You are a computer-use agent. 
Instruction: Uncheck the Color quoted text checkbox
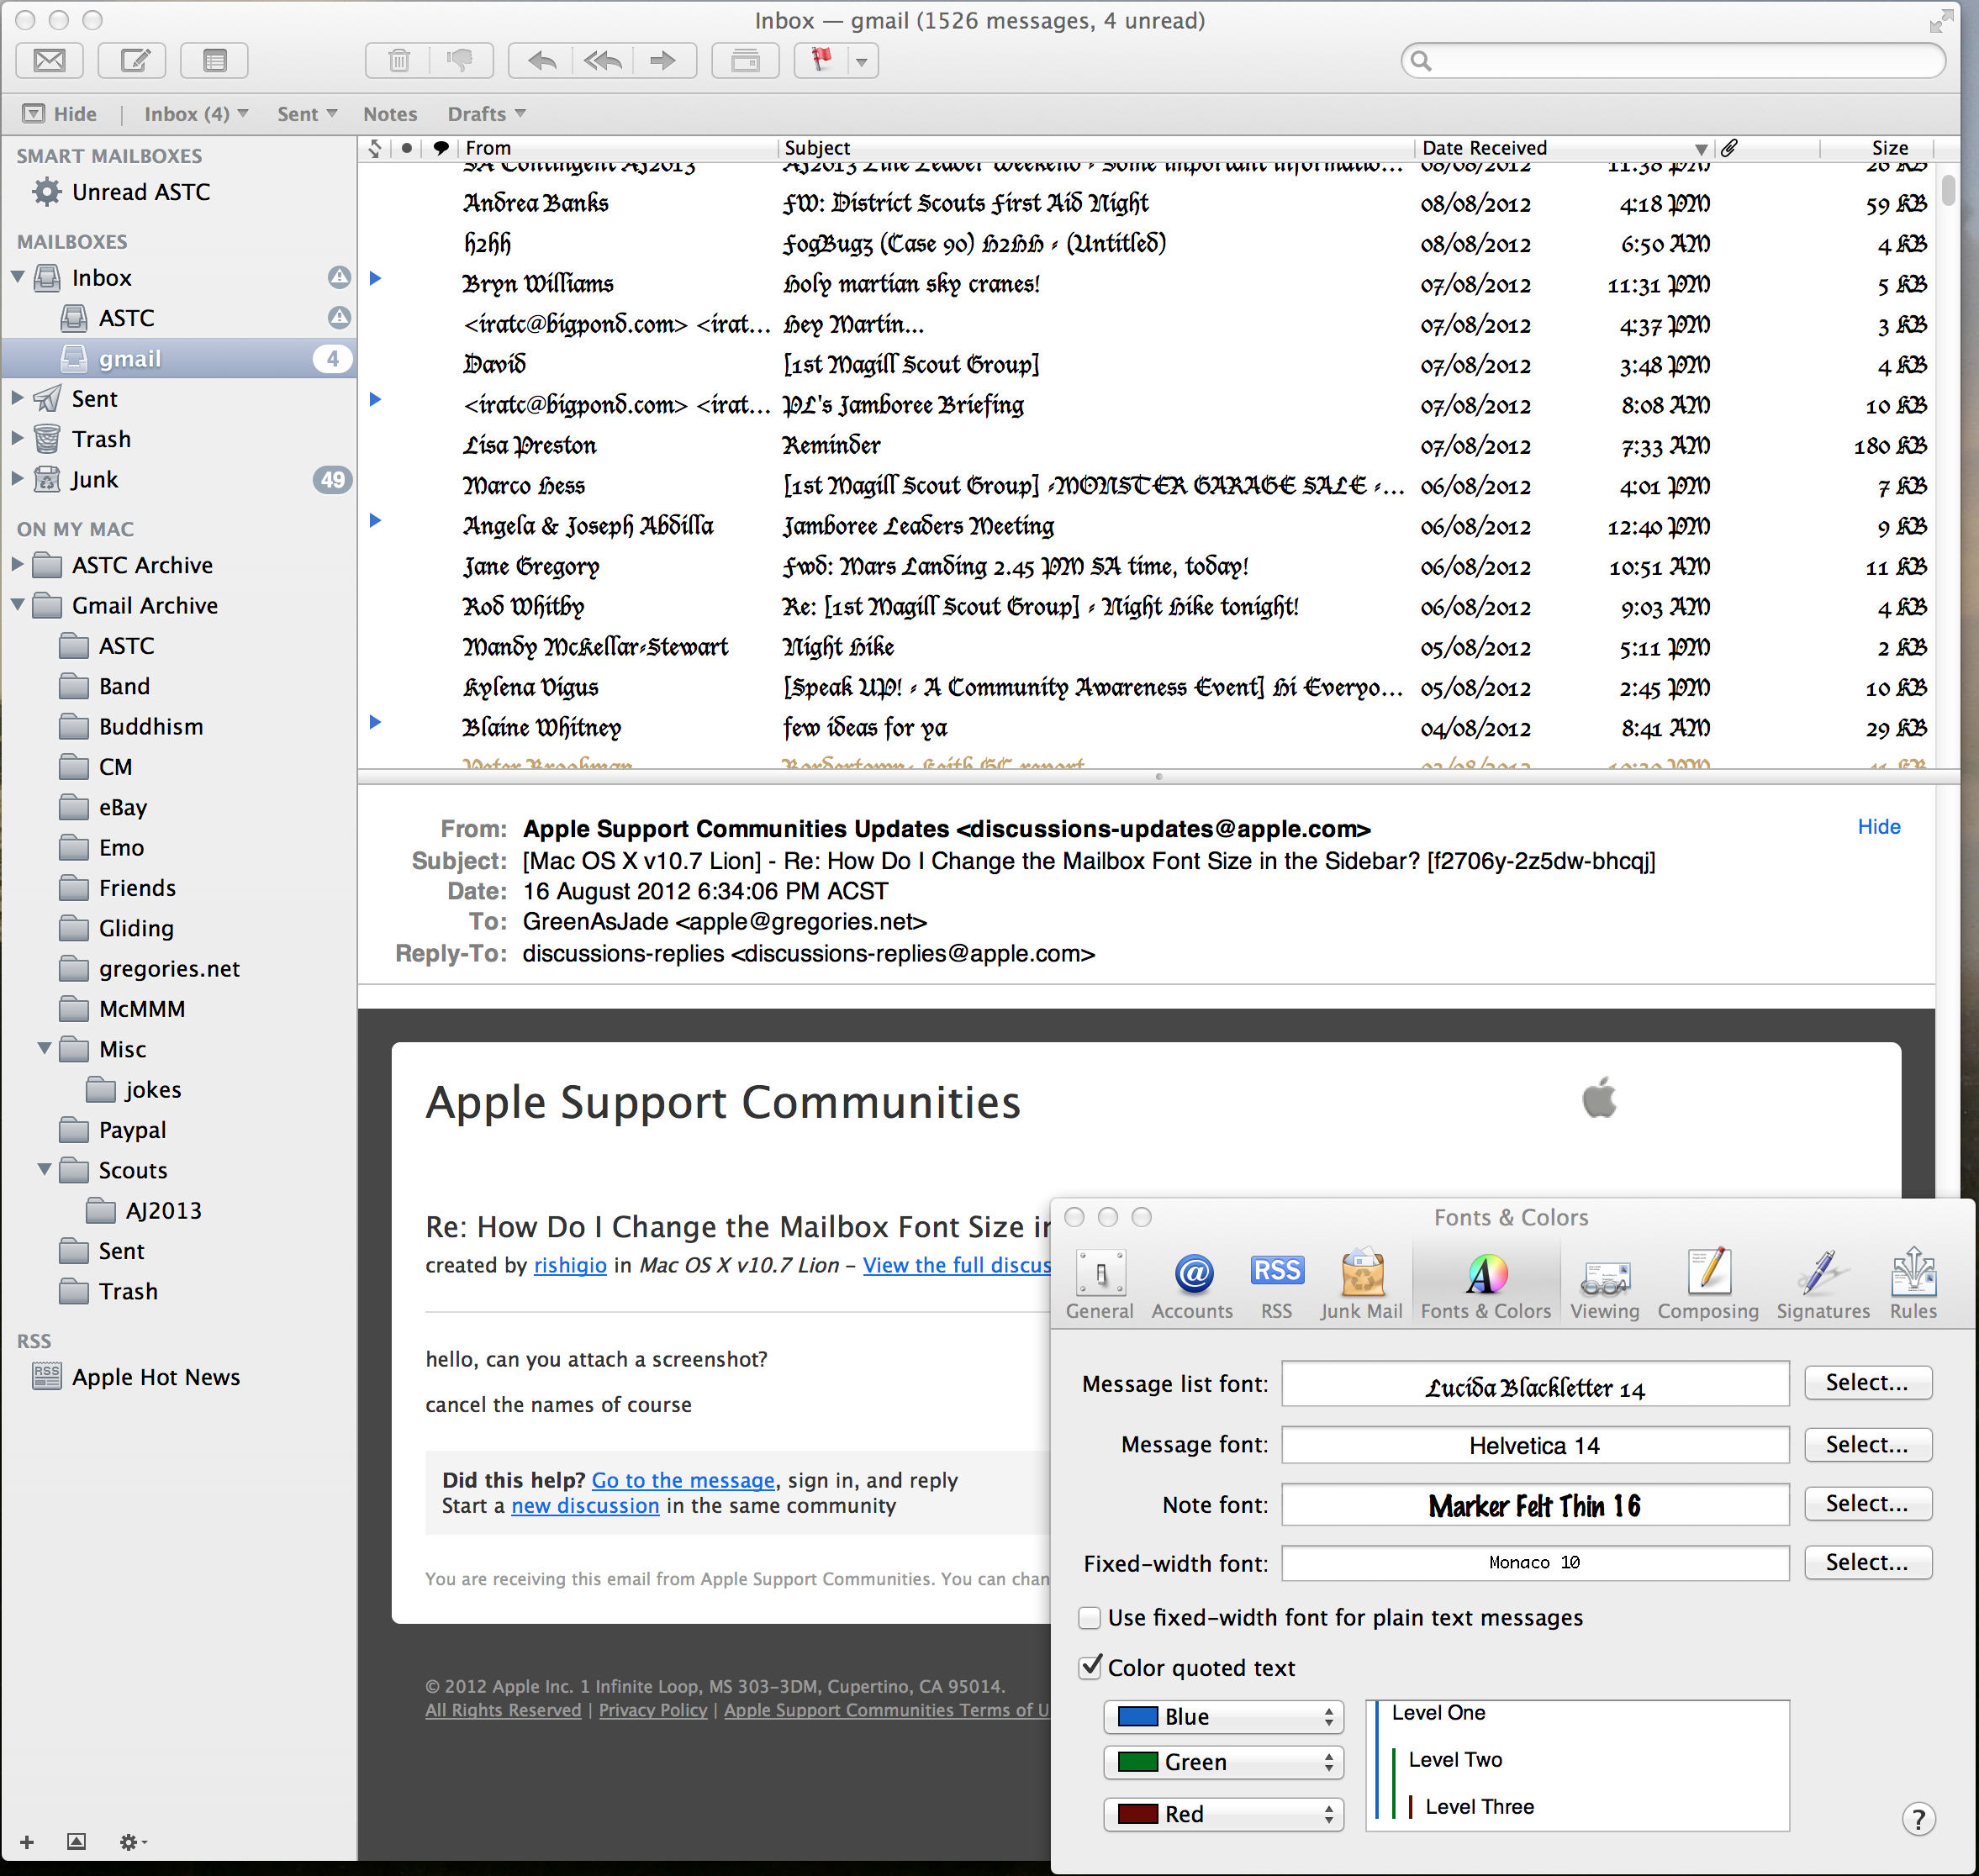(1090, 1667)
